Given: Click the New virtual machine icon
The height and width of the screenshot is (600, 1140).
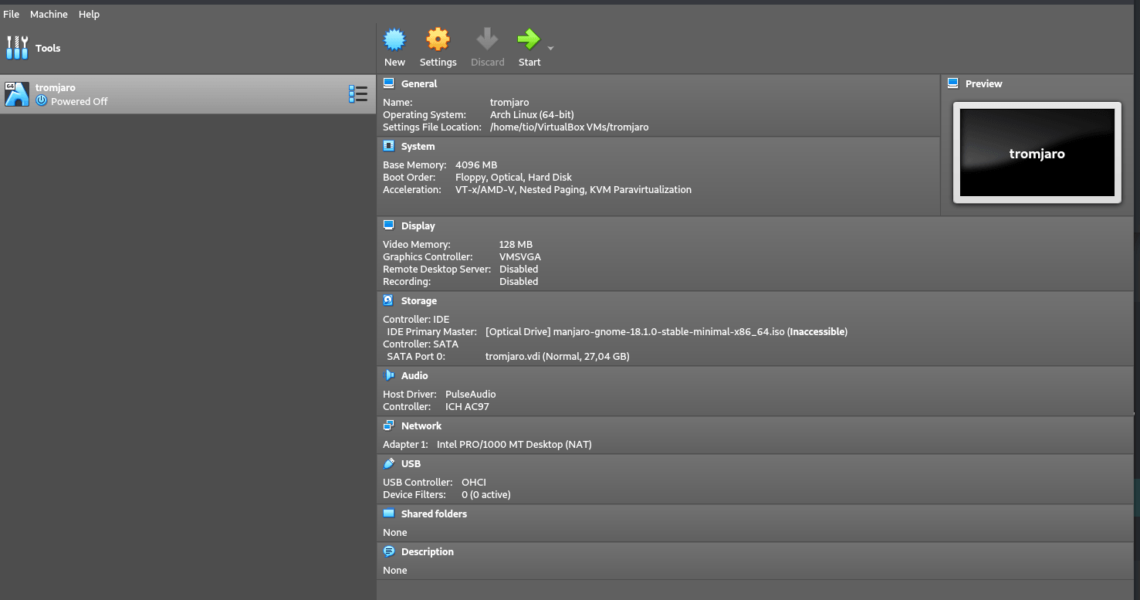Looking at the screenshot, I should click(395, 40).
